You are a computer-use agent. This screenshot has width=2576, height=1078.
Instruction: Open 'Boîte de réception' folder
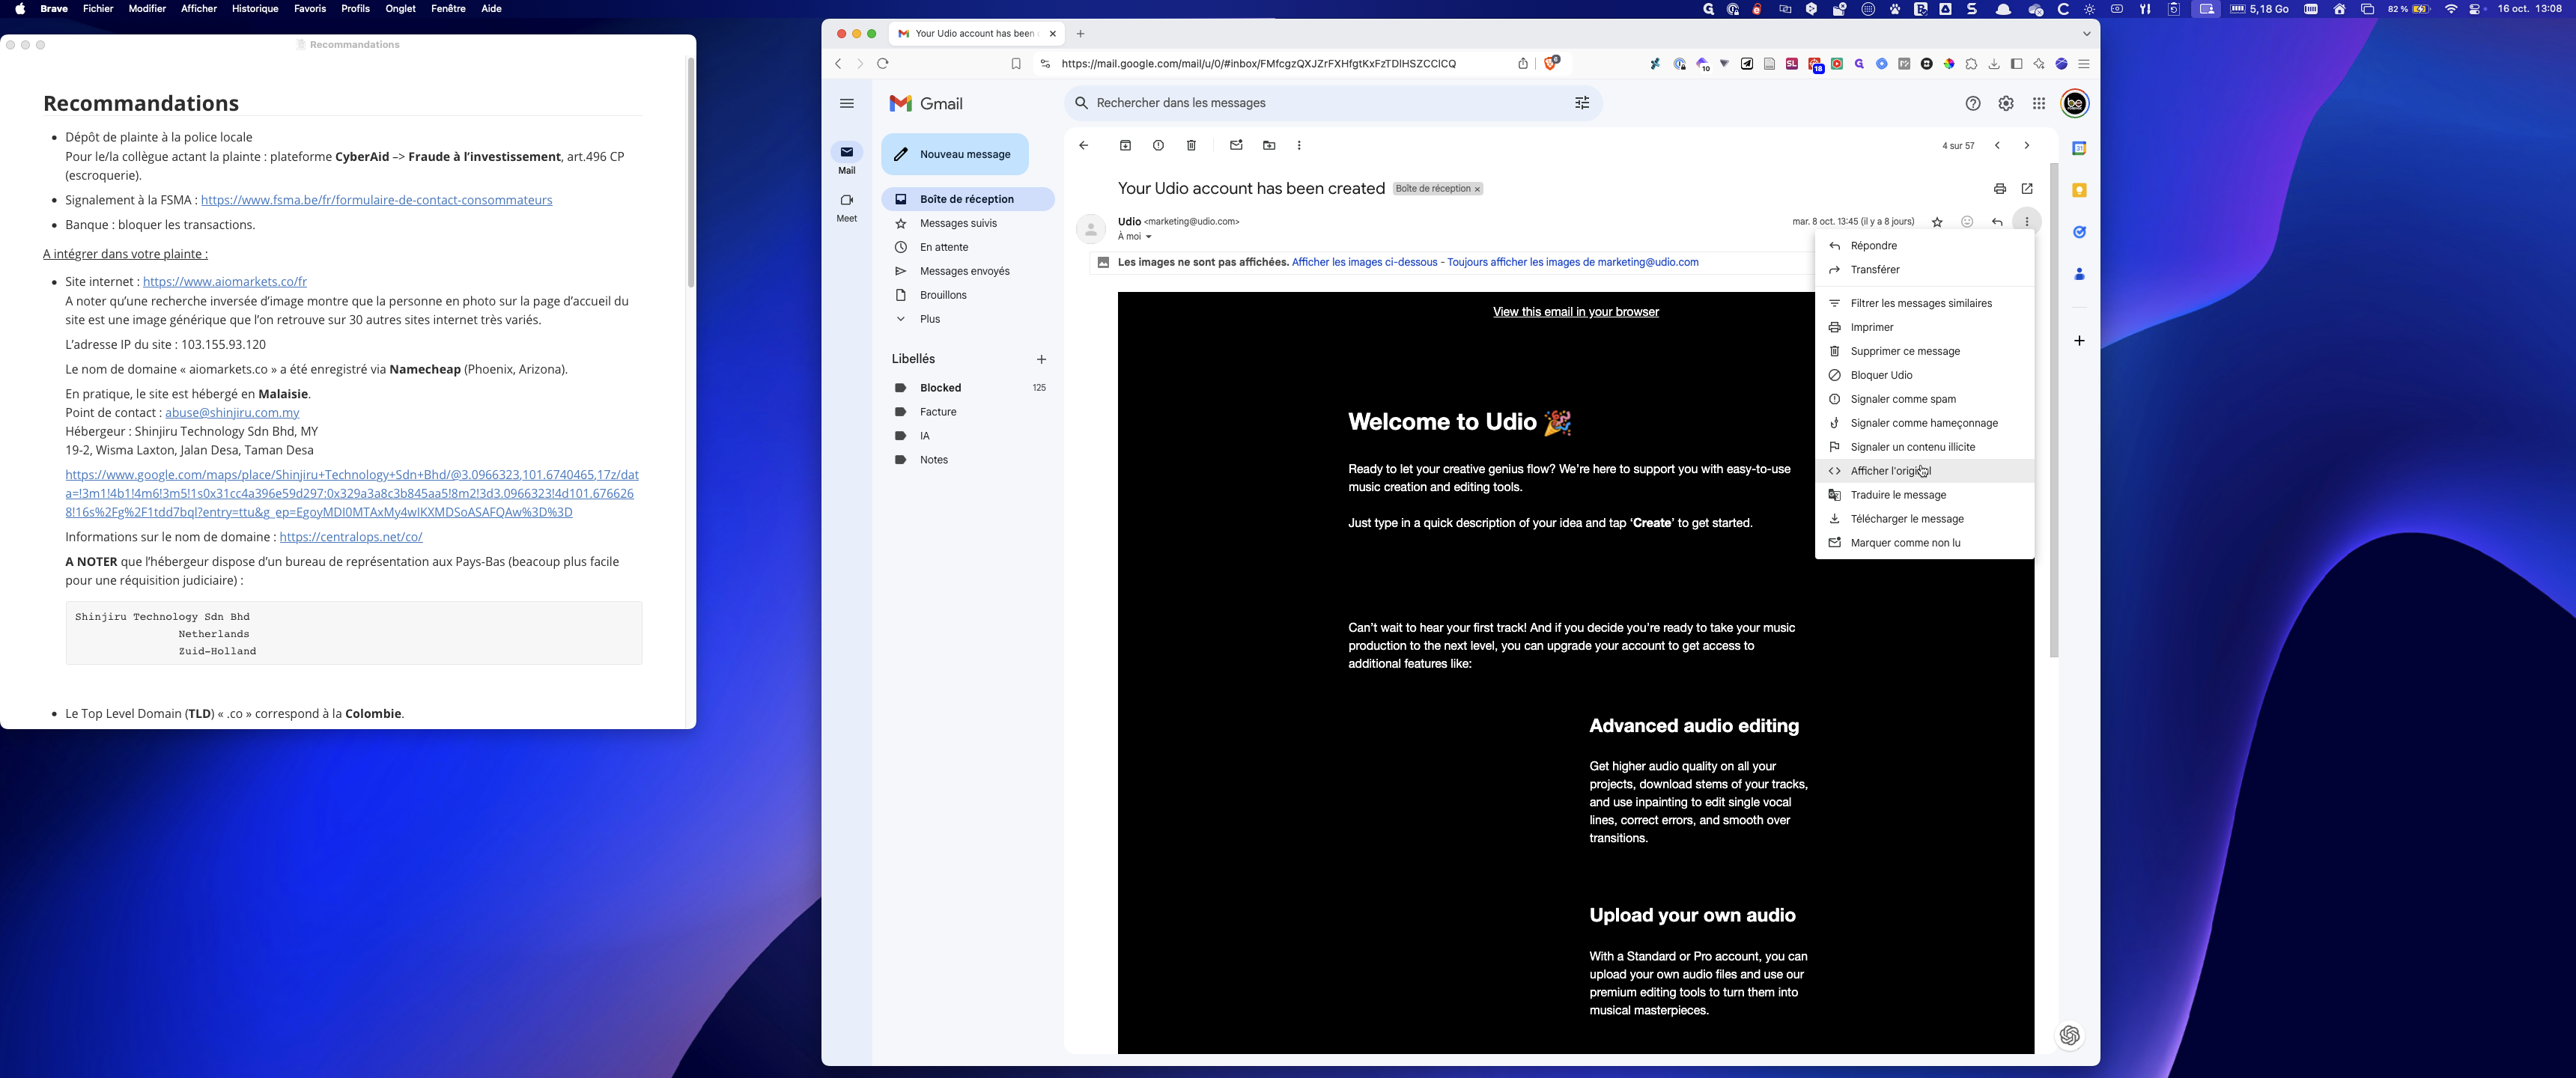pyautogui.click(x=968, y=199)
